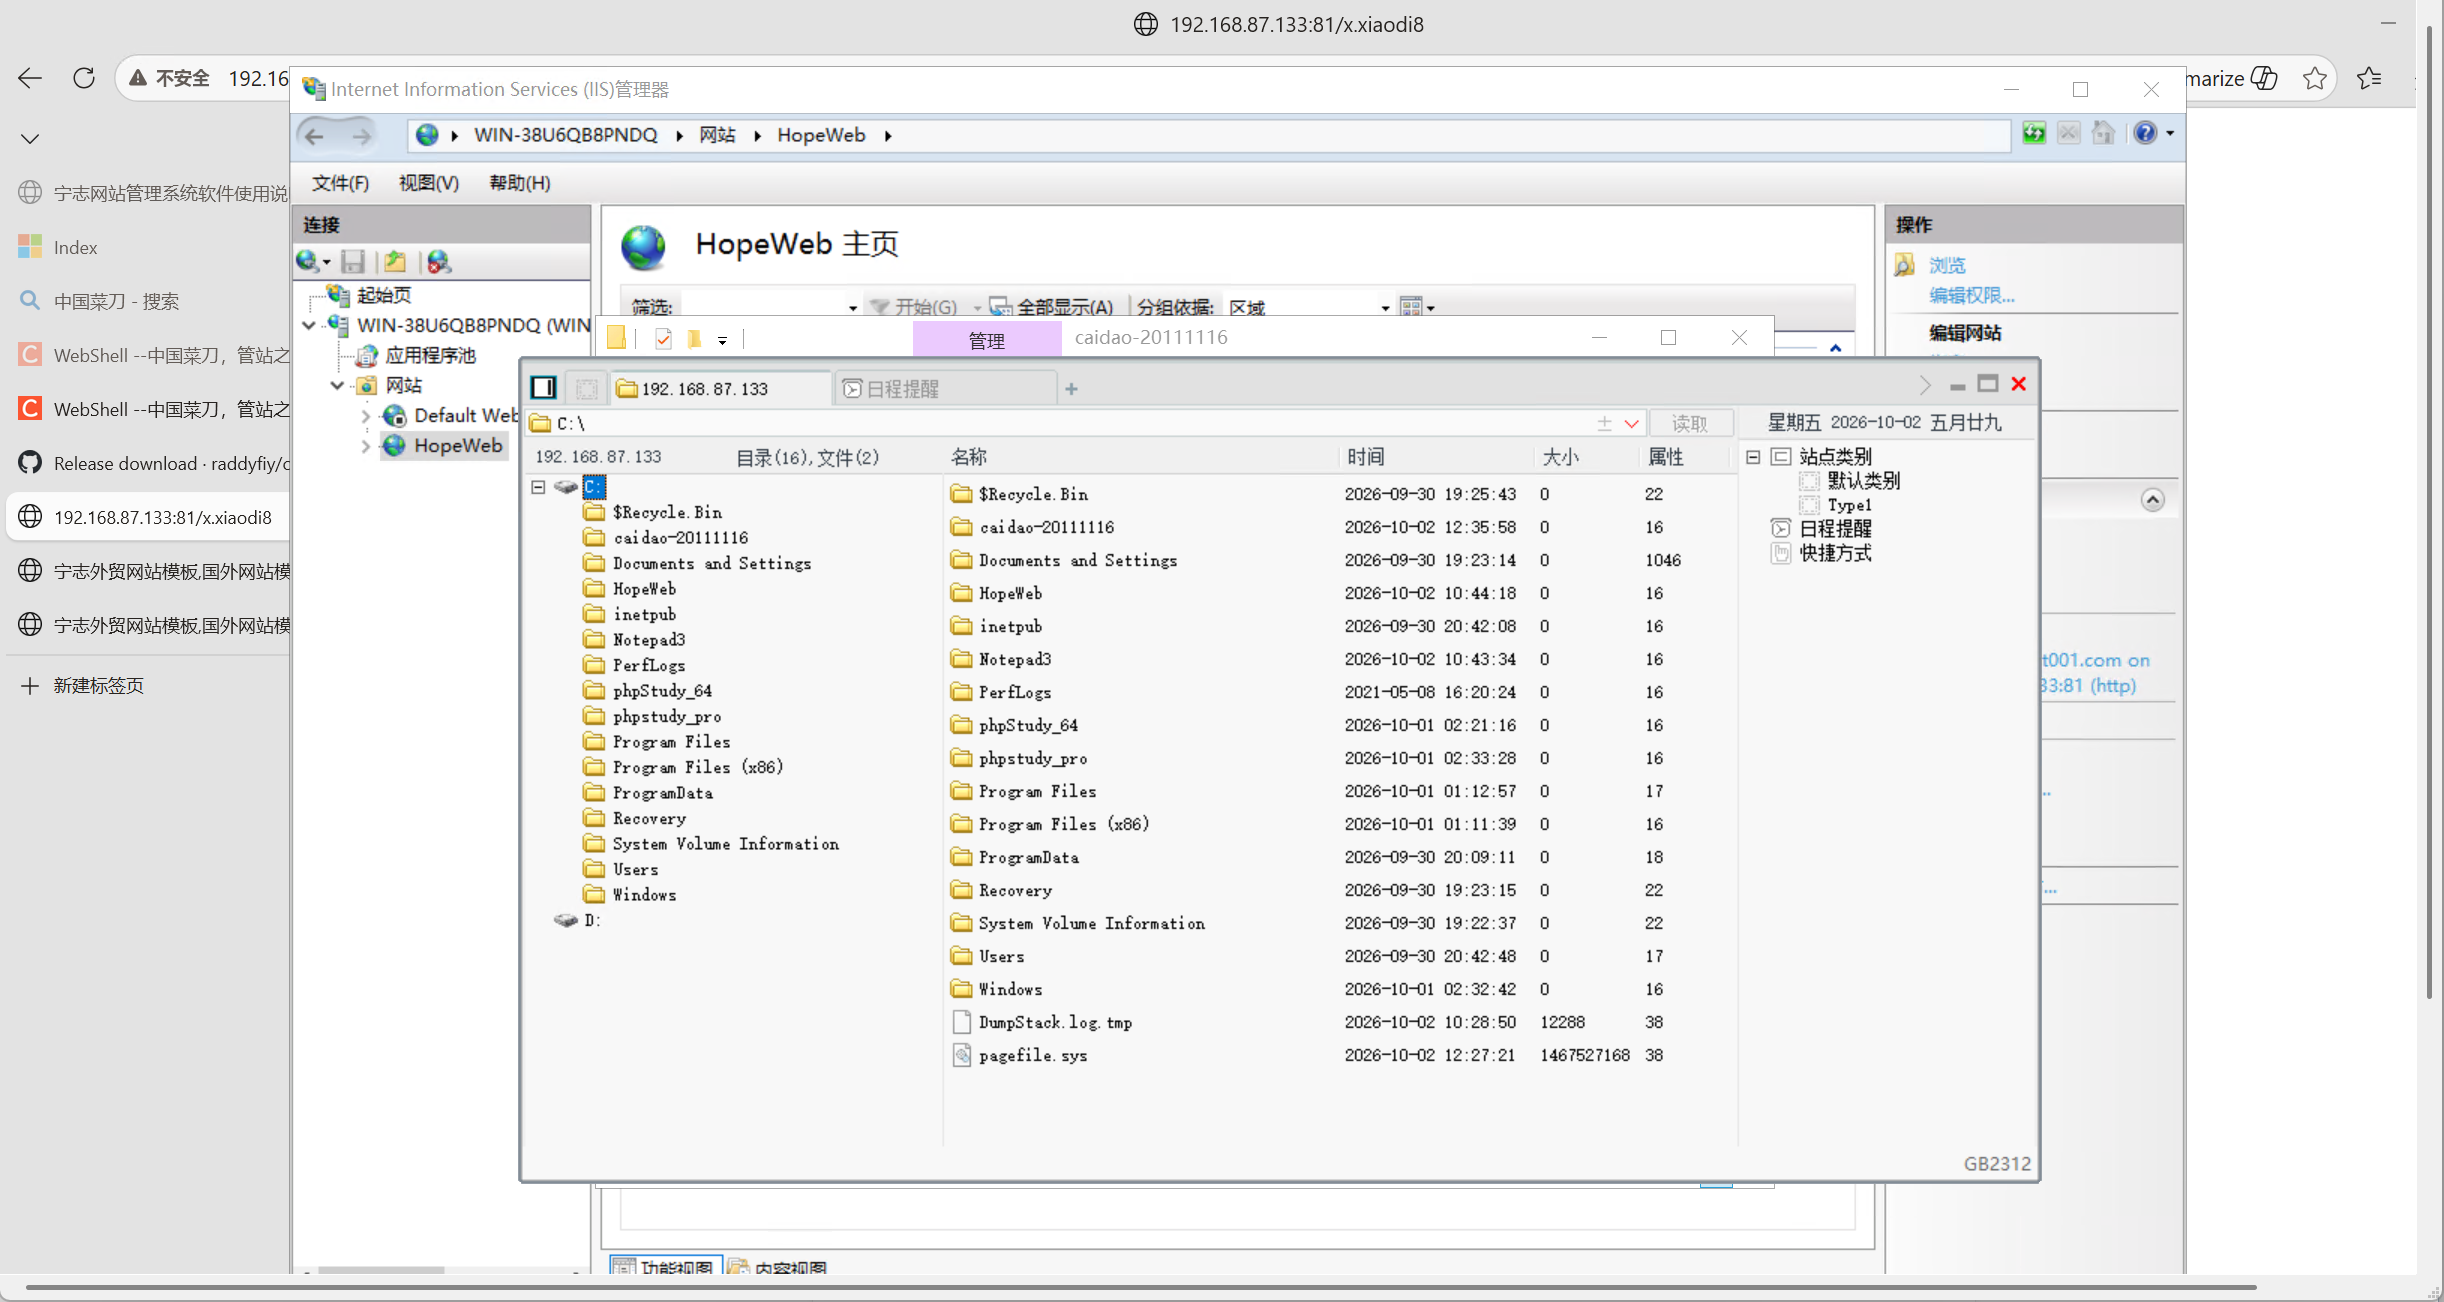Collapse browser vertical tabs chevron
The height and width of the screenshot is (1302, 2444).
(30, 139)
